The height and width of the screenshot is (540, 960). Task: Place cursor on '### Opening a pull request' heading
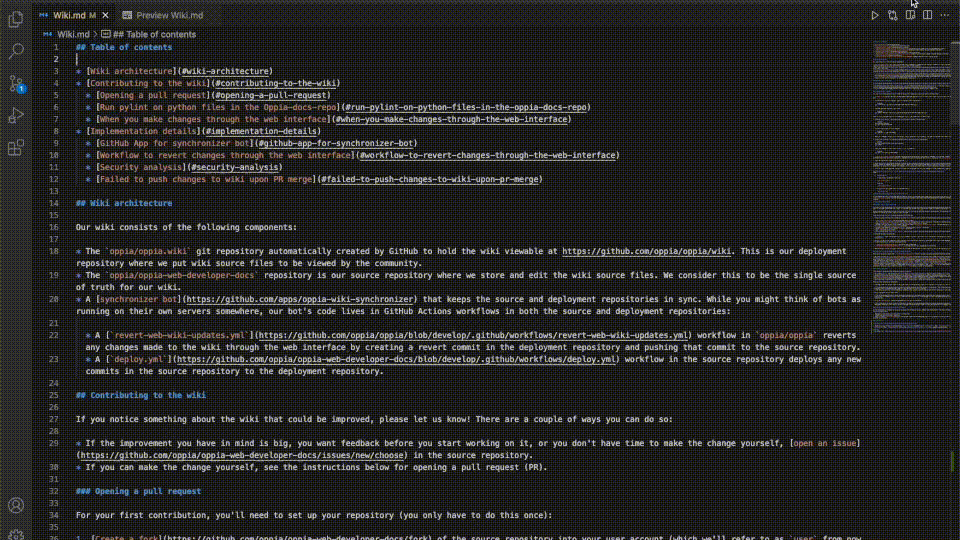pos(138,492)
